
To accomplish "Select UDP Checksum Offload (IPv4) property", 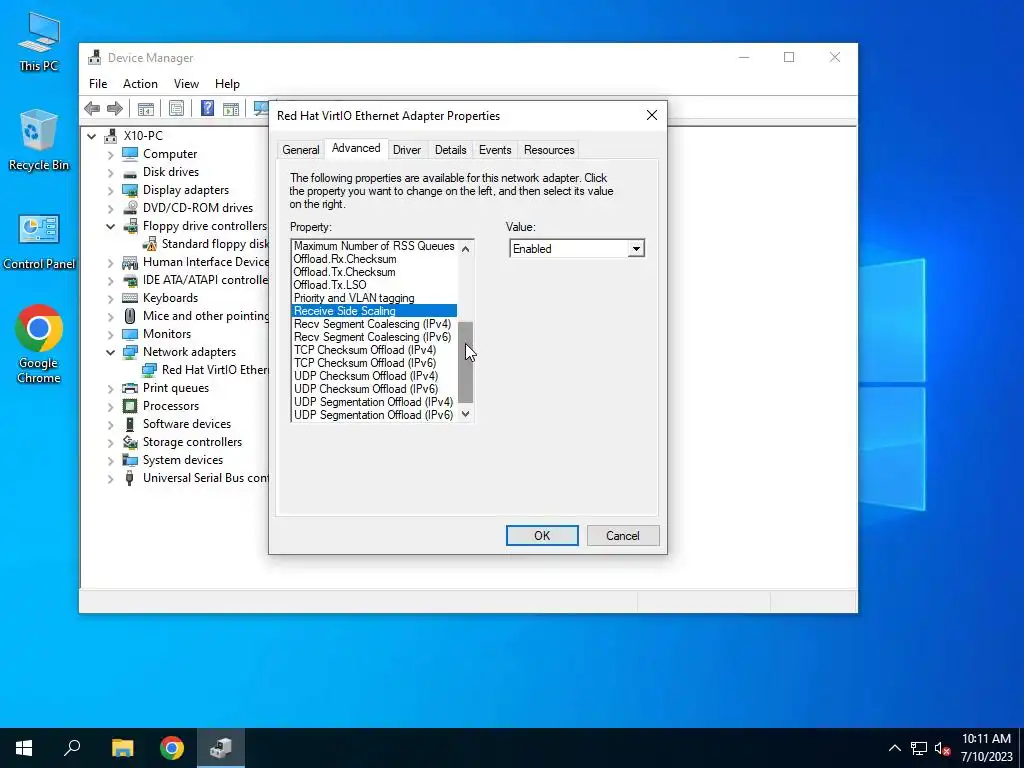I will [374, 376].
